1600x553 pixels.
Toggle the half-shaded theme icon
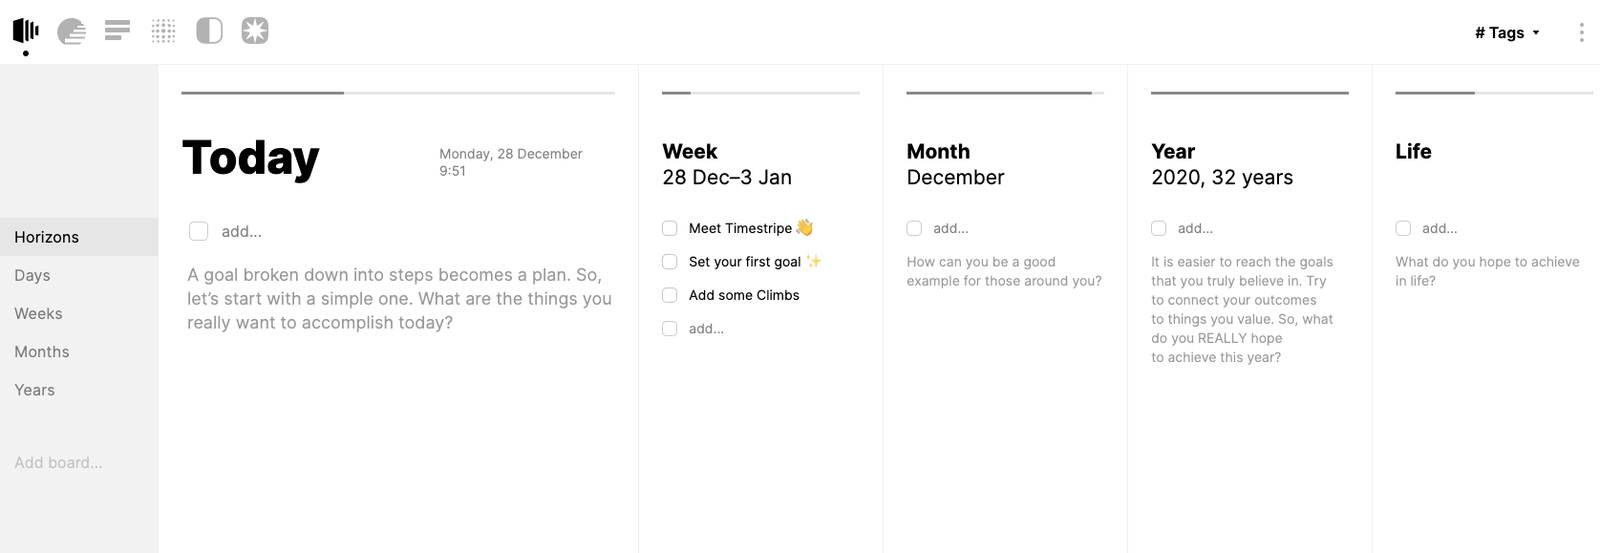(x=209, y=31)
